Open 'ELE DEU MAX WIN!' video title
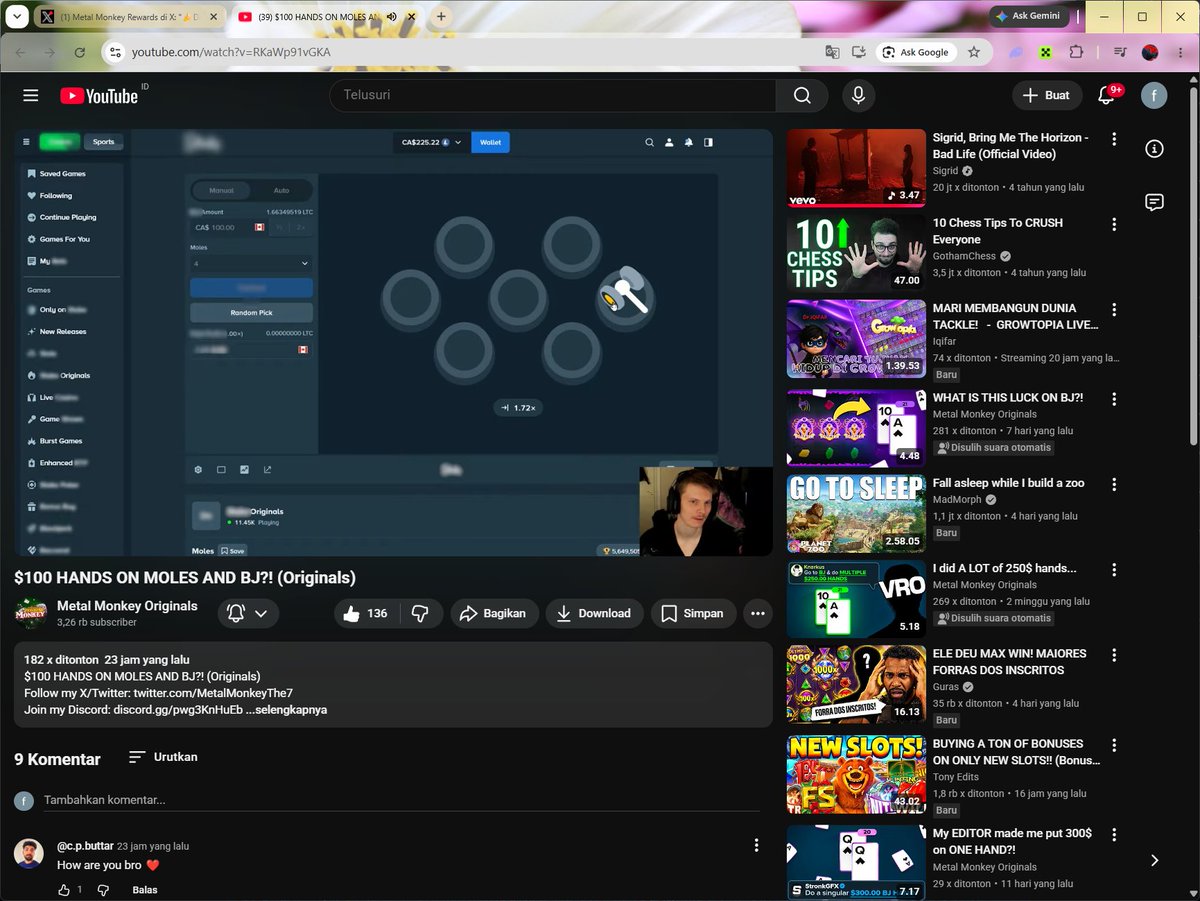The height and width of the screenshot is (901, 1200). click(x=1009, y=662)
